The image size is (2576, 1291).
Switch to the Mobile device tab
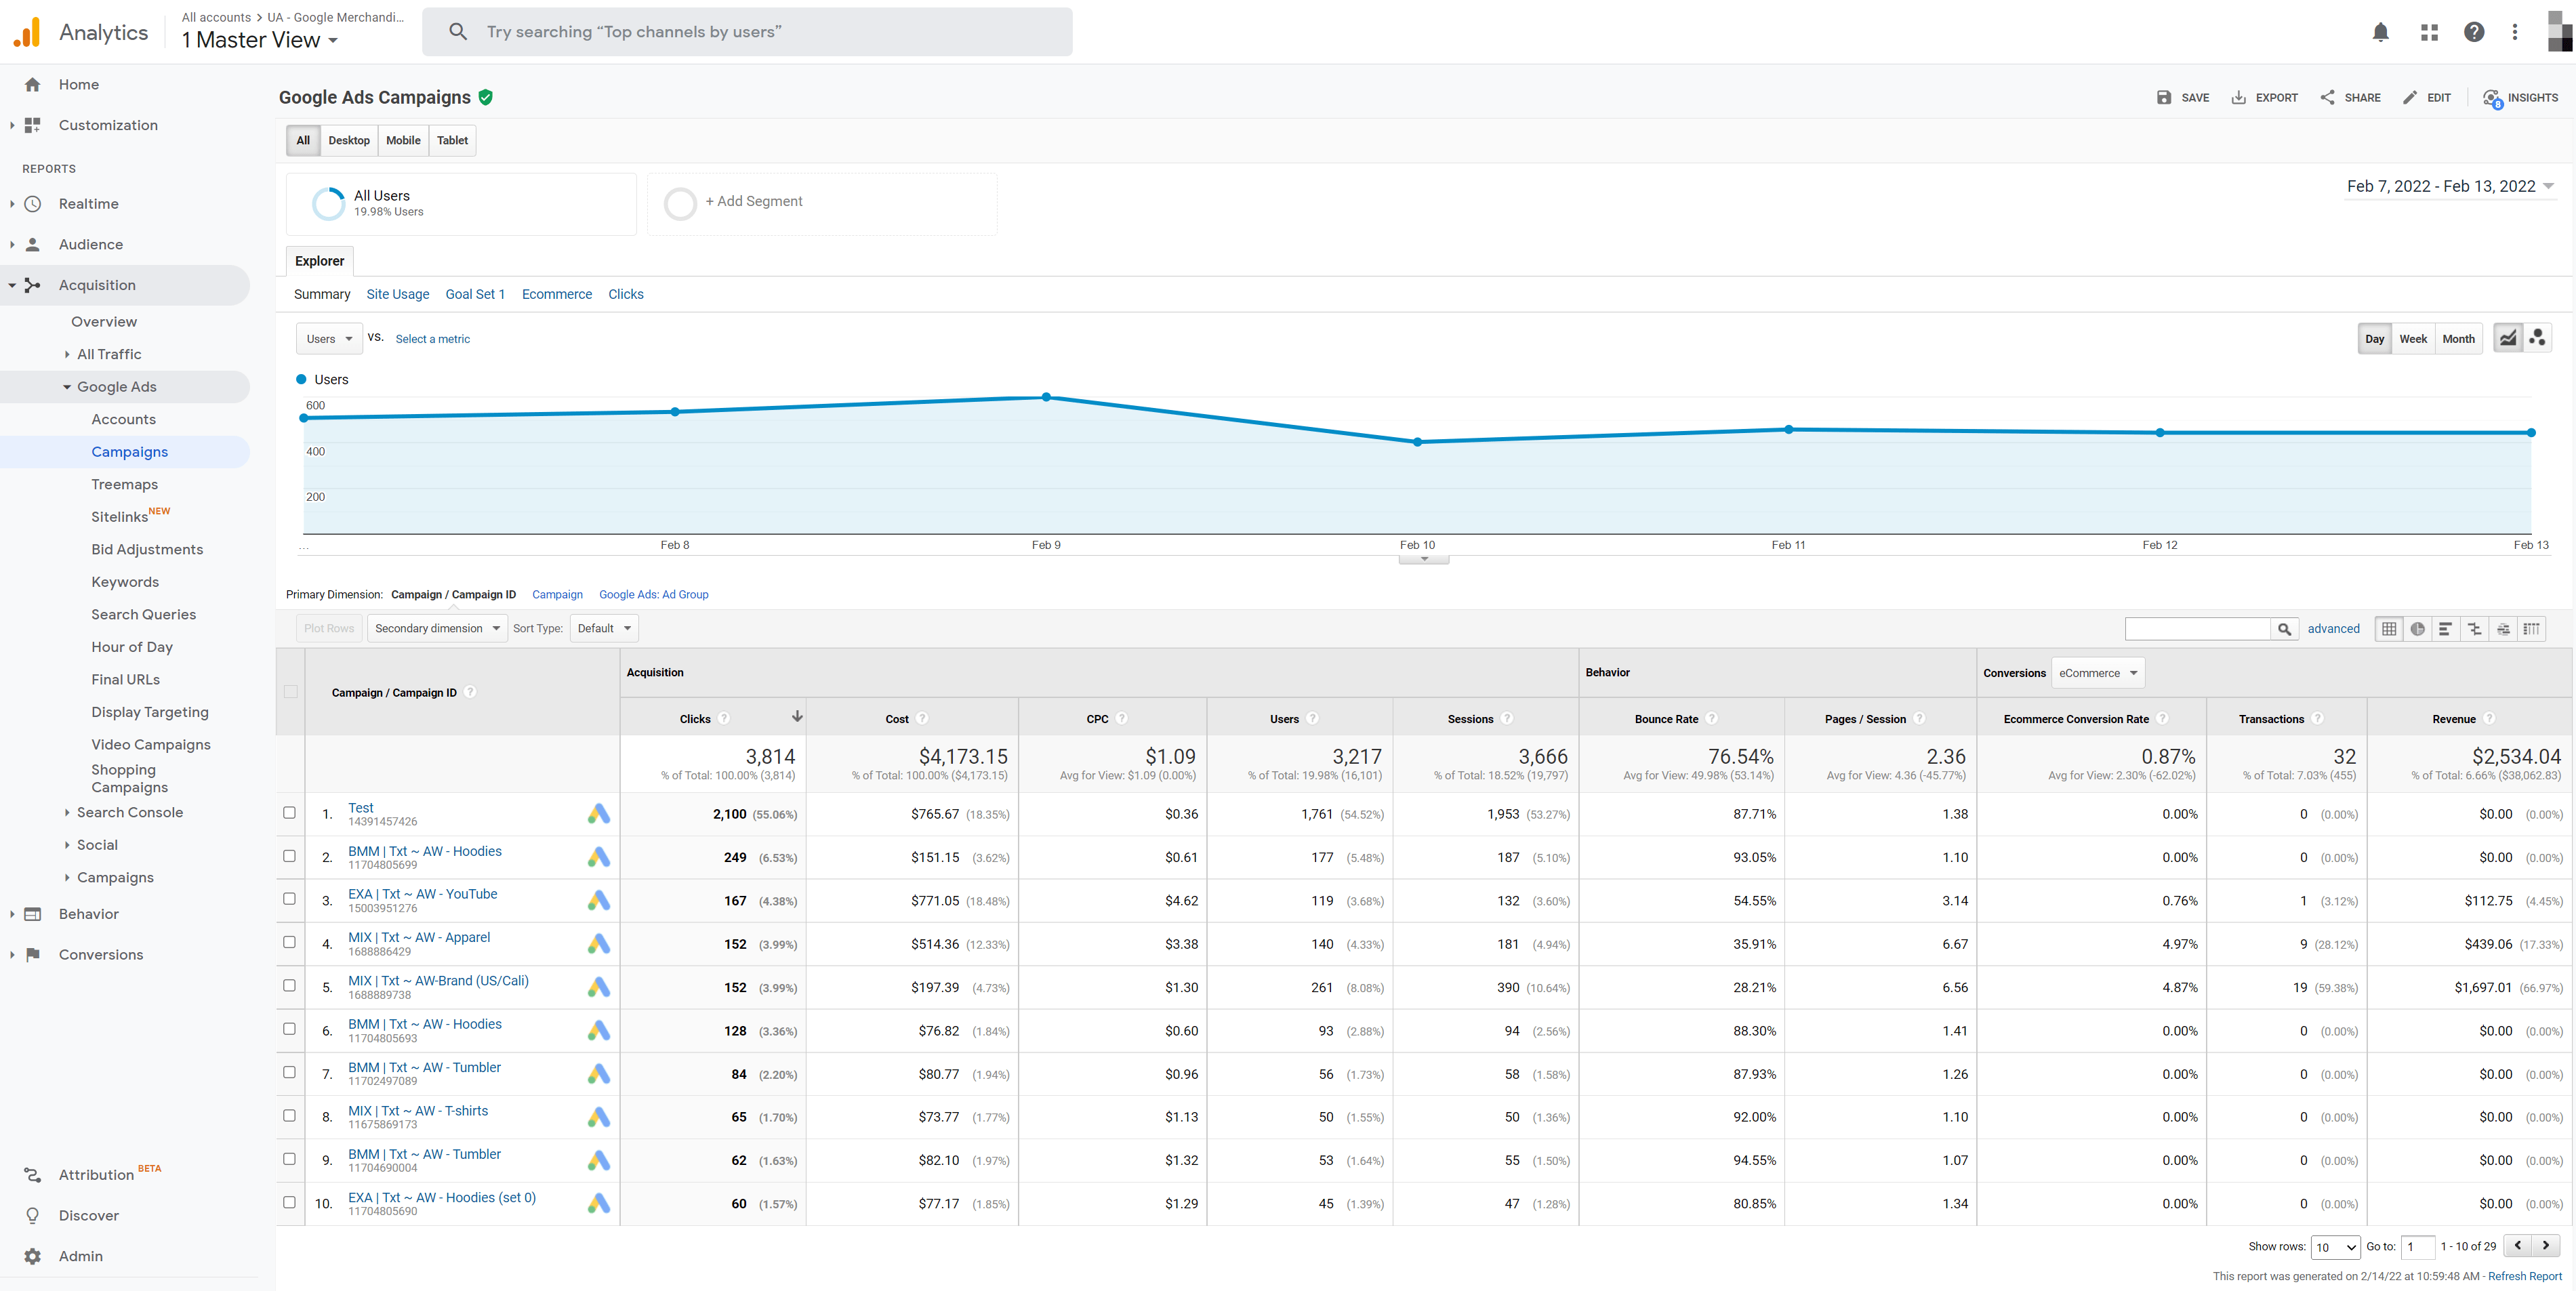click(x=403, y=140)
